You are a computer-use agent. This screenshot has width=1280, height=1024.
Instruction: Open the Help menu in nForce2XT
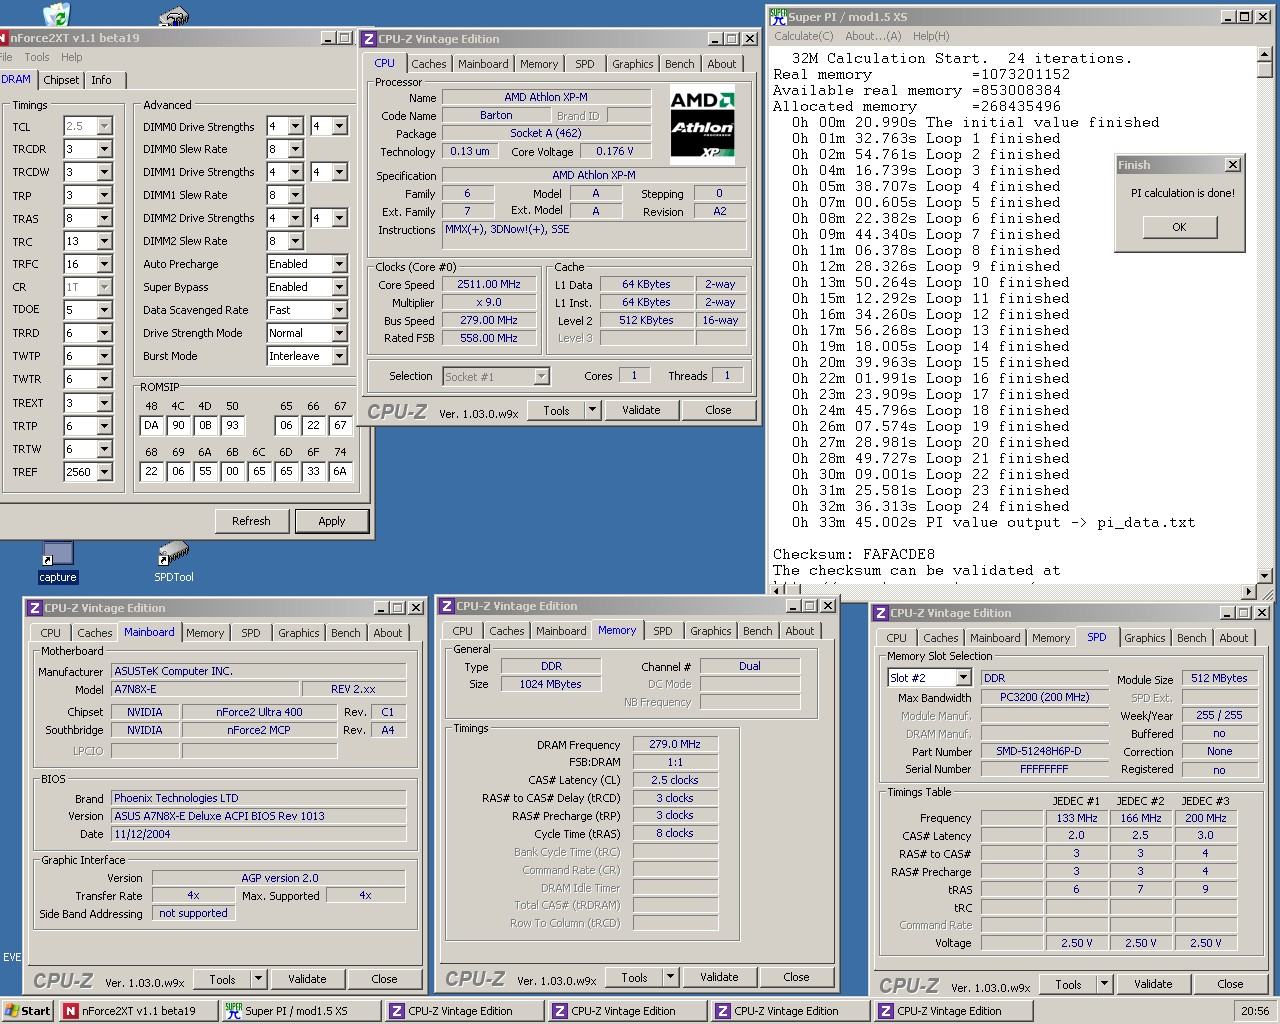click(x=72, y=57)
